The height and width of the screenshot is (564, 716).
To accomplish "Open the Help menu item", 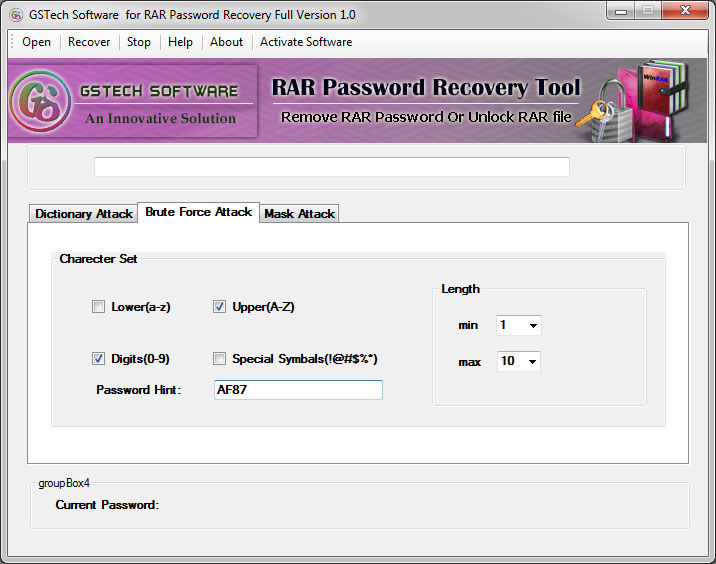I will [180, 42].
